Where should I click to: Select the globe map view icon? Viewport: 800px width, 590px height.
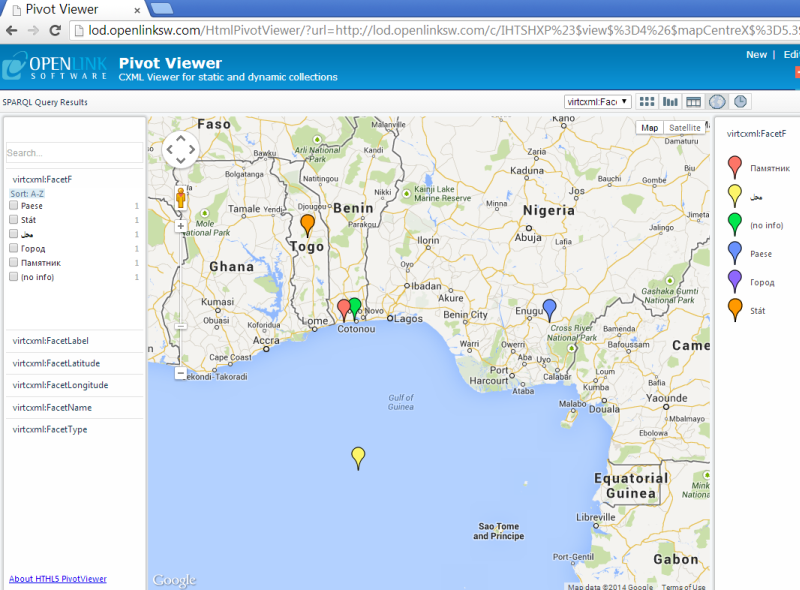tap(716, 102)
